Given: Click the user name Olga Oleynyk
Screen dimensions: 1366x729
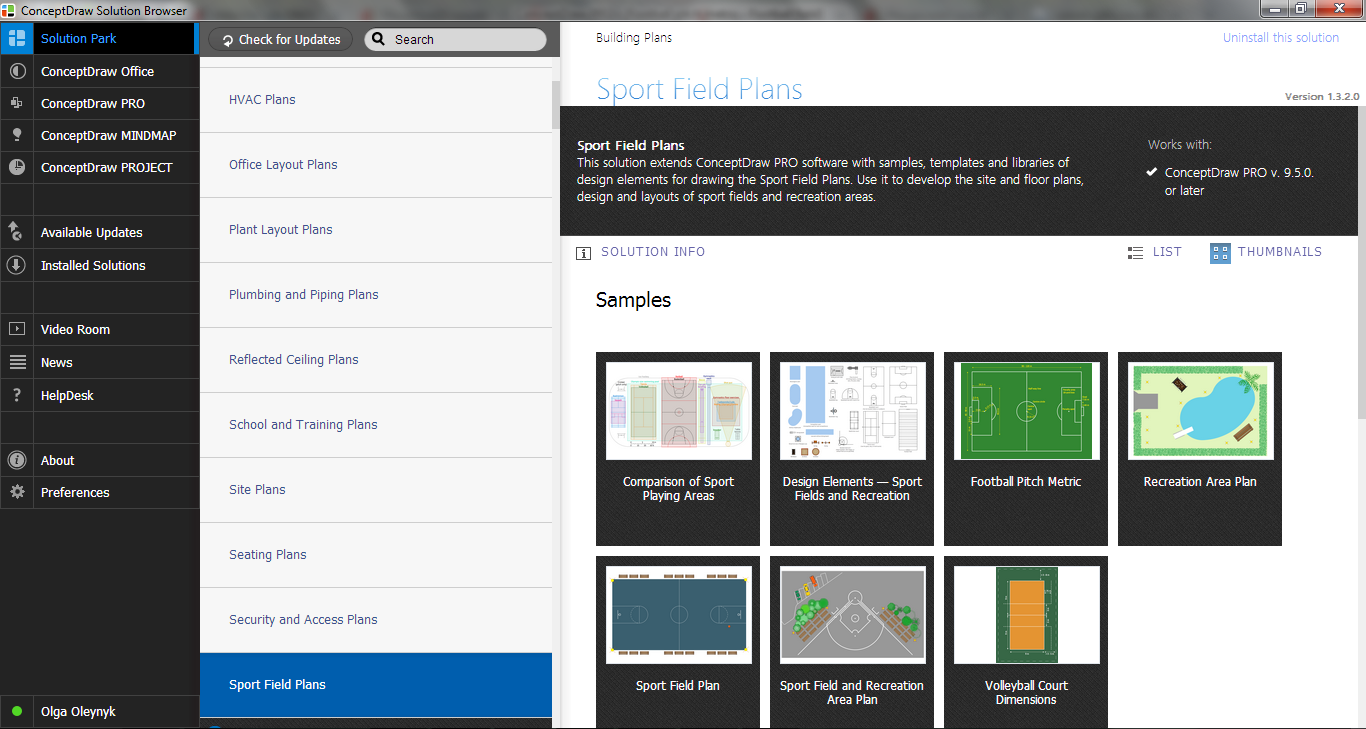Looking at the screenshot, I should [x=78, y=712].
